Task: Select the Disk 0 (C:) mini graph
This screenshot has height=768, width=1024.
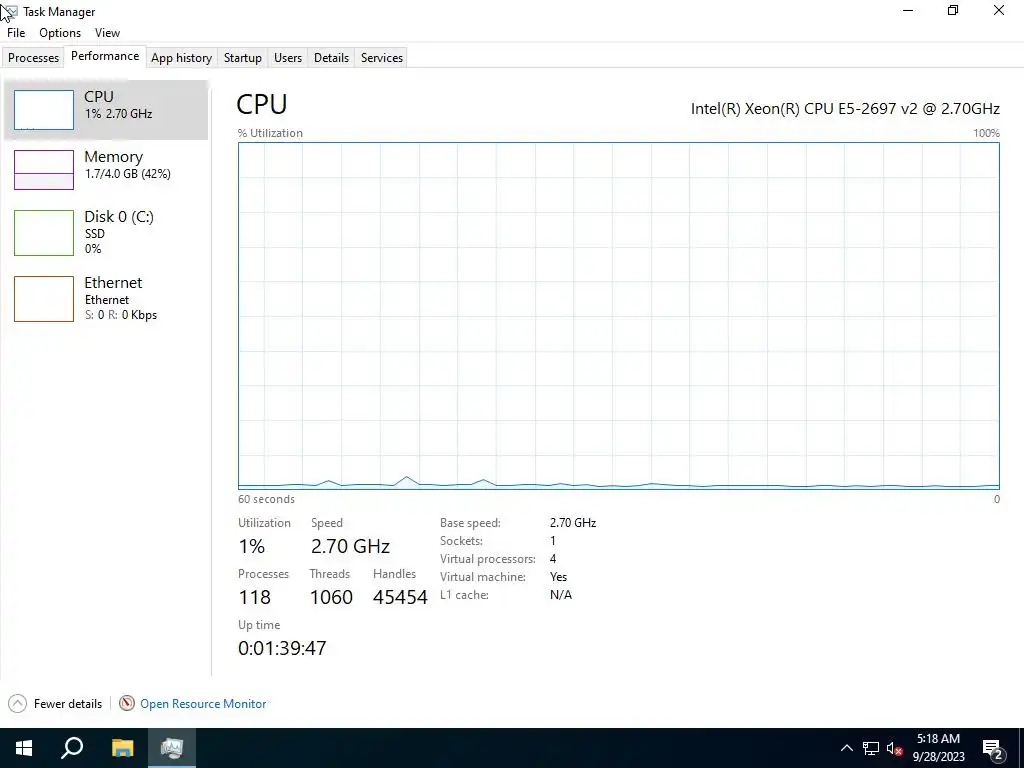Action: (44, 232)
